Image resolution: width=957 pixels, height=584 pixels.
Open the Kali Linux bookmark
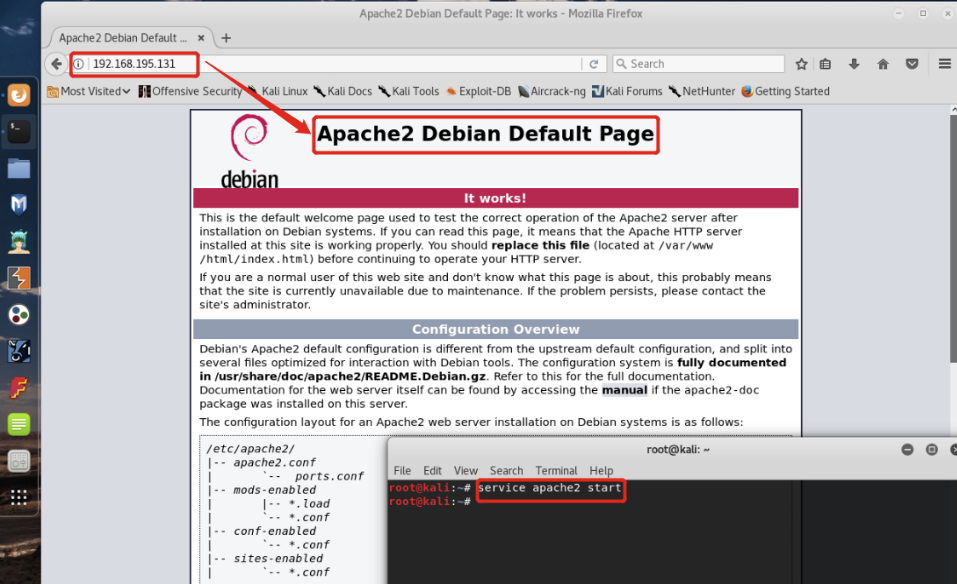click(x=278, y=92)
